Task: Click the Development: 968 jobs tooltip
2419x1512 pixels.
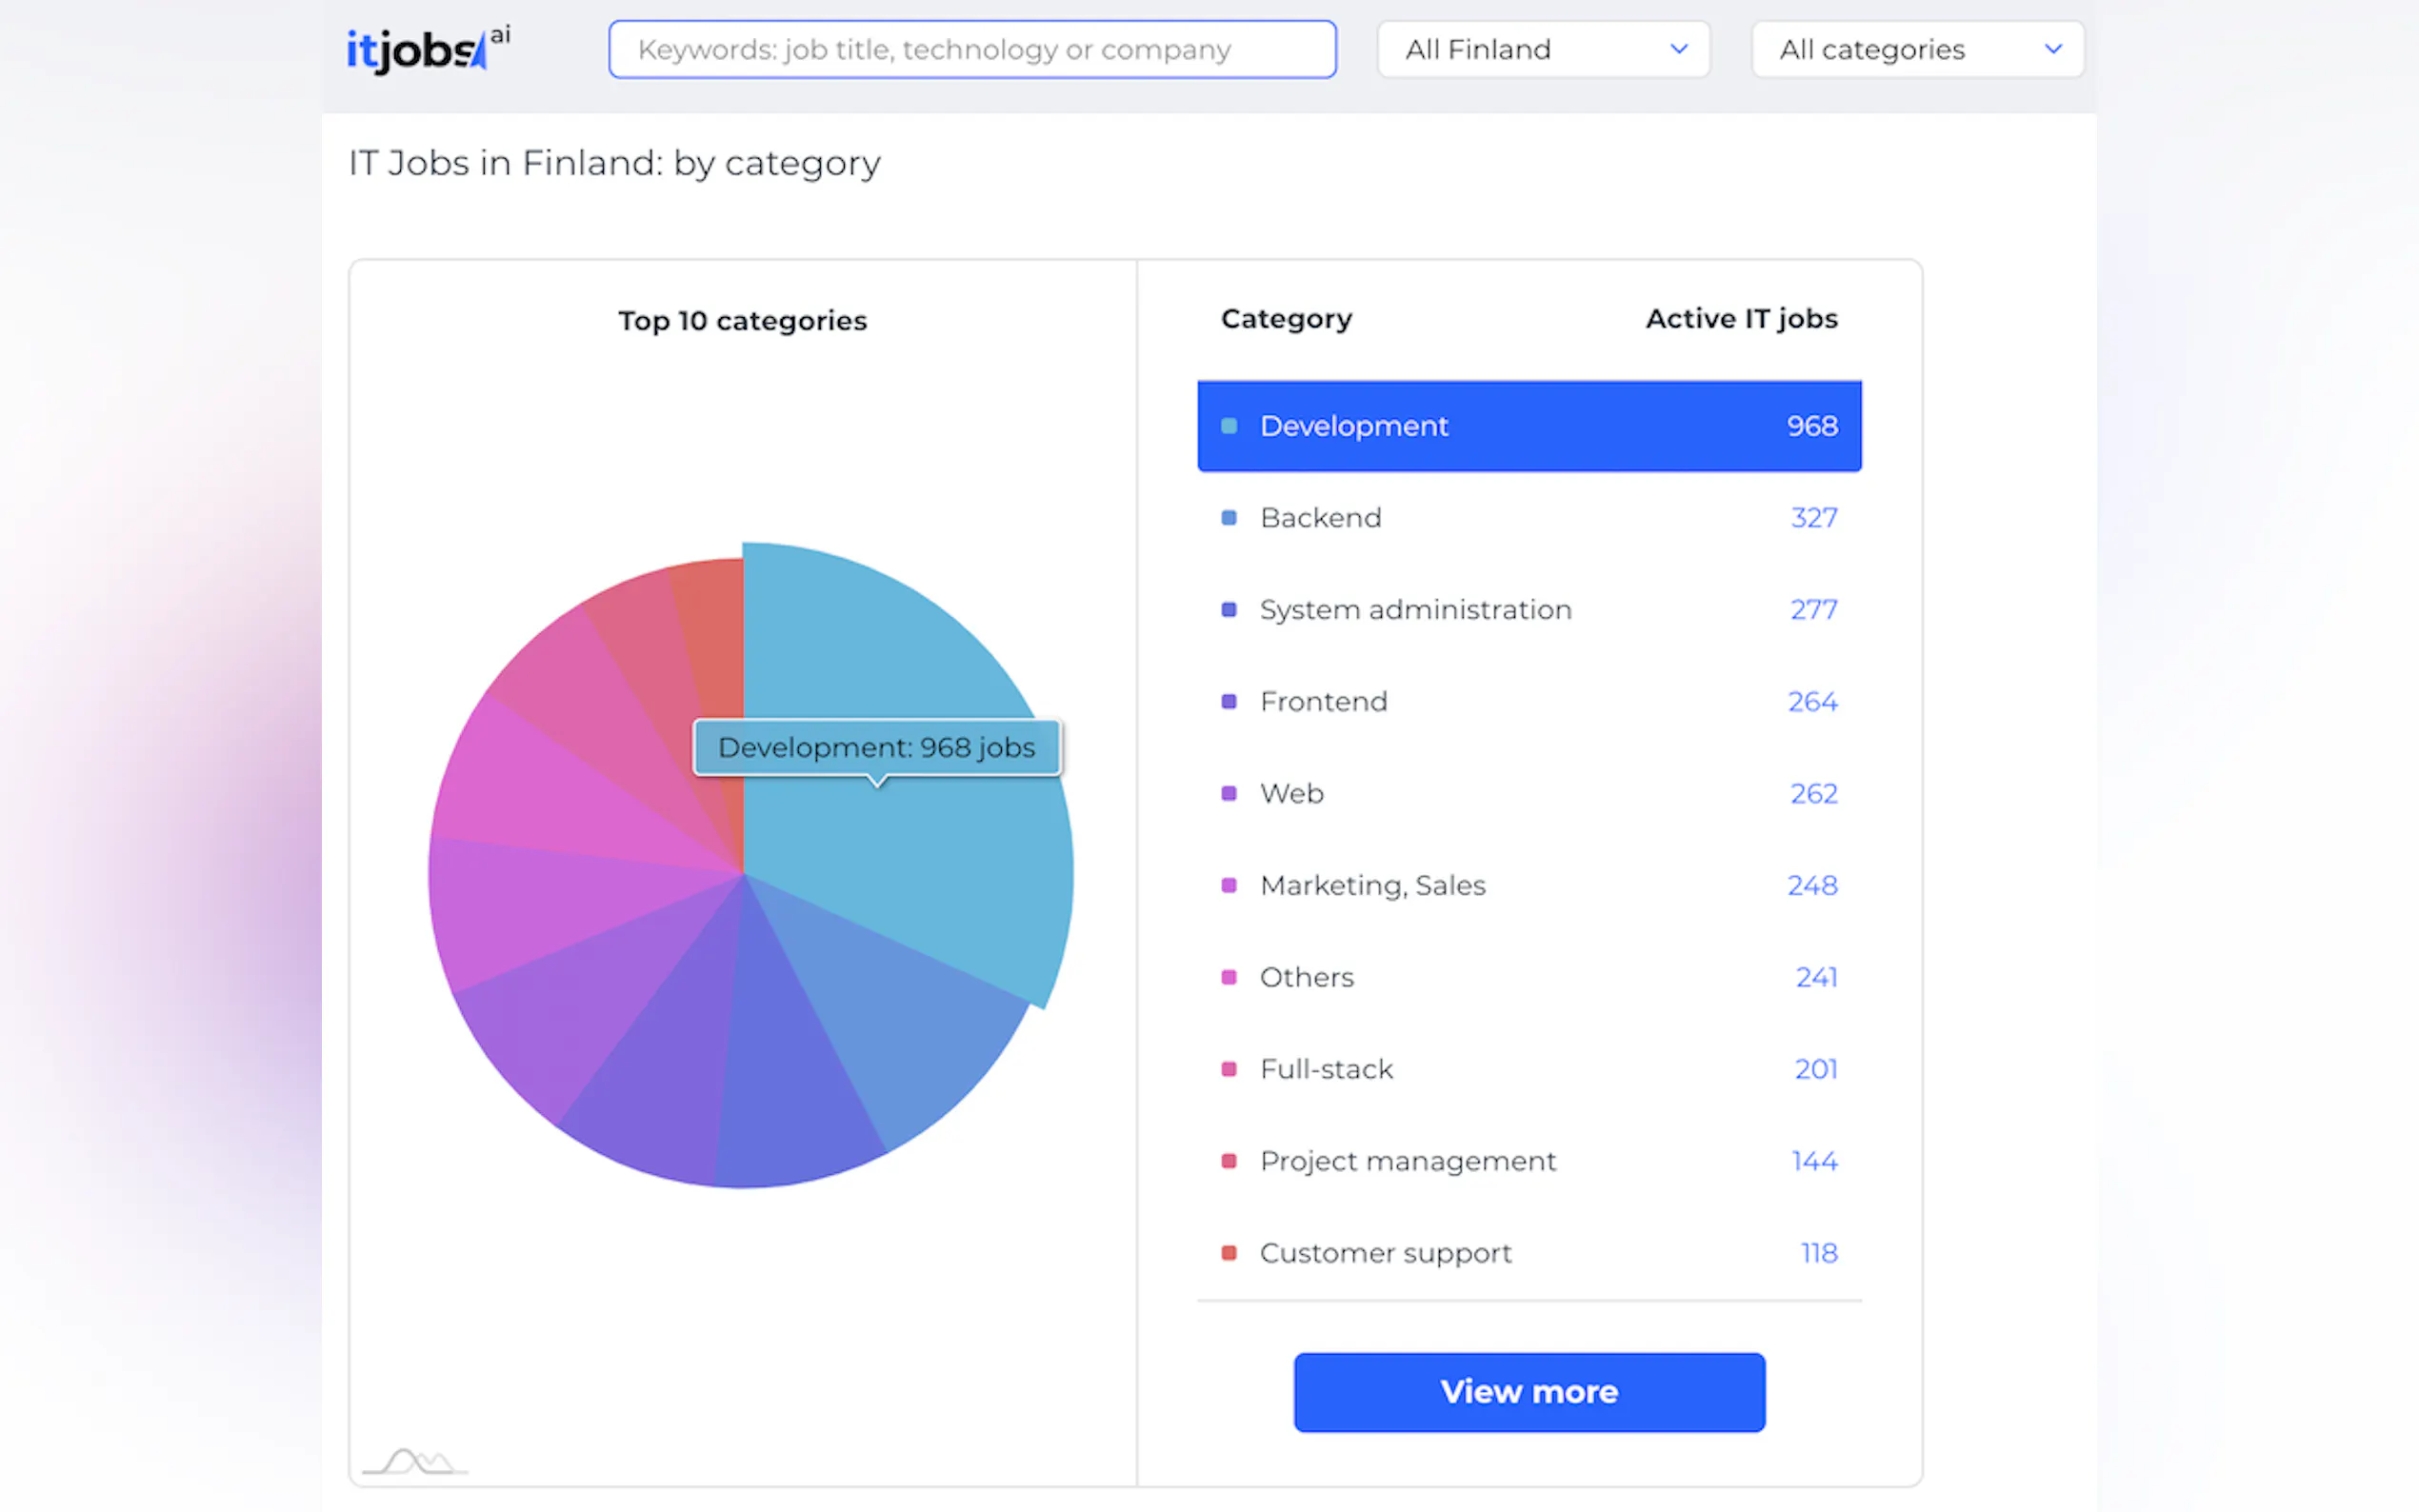Action: [x=877, y=748]
